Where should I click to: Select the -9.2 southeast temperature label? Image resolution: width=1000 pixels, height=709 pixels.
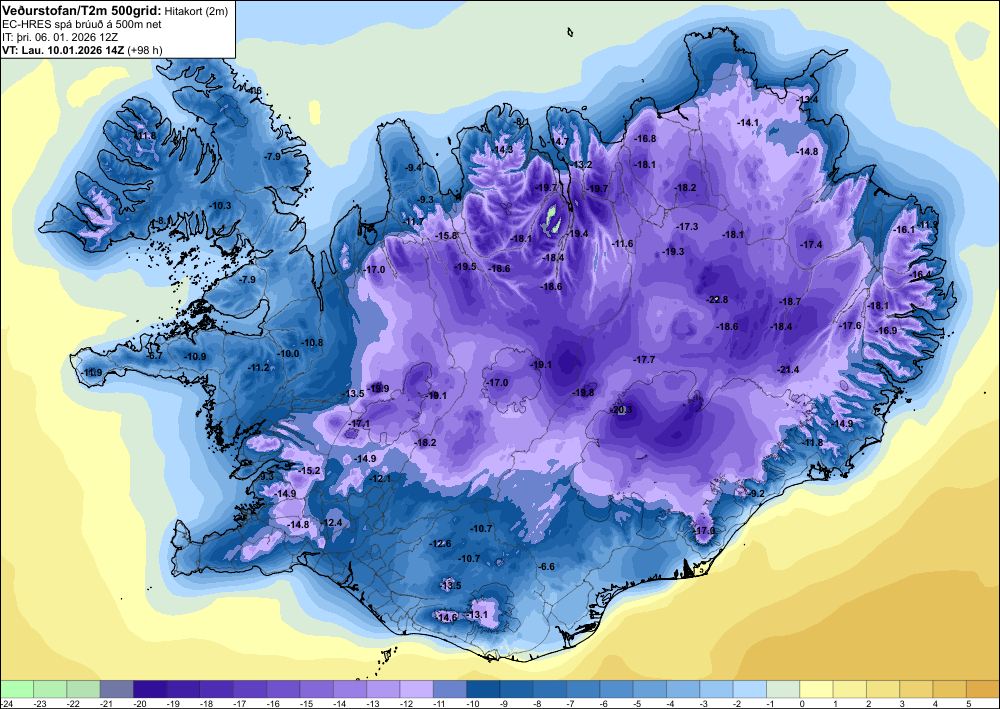[x=756, y=493]
